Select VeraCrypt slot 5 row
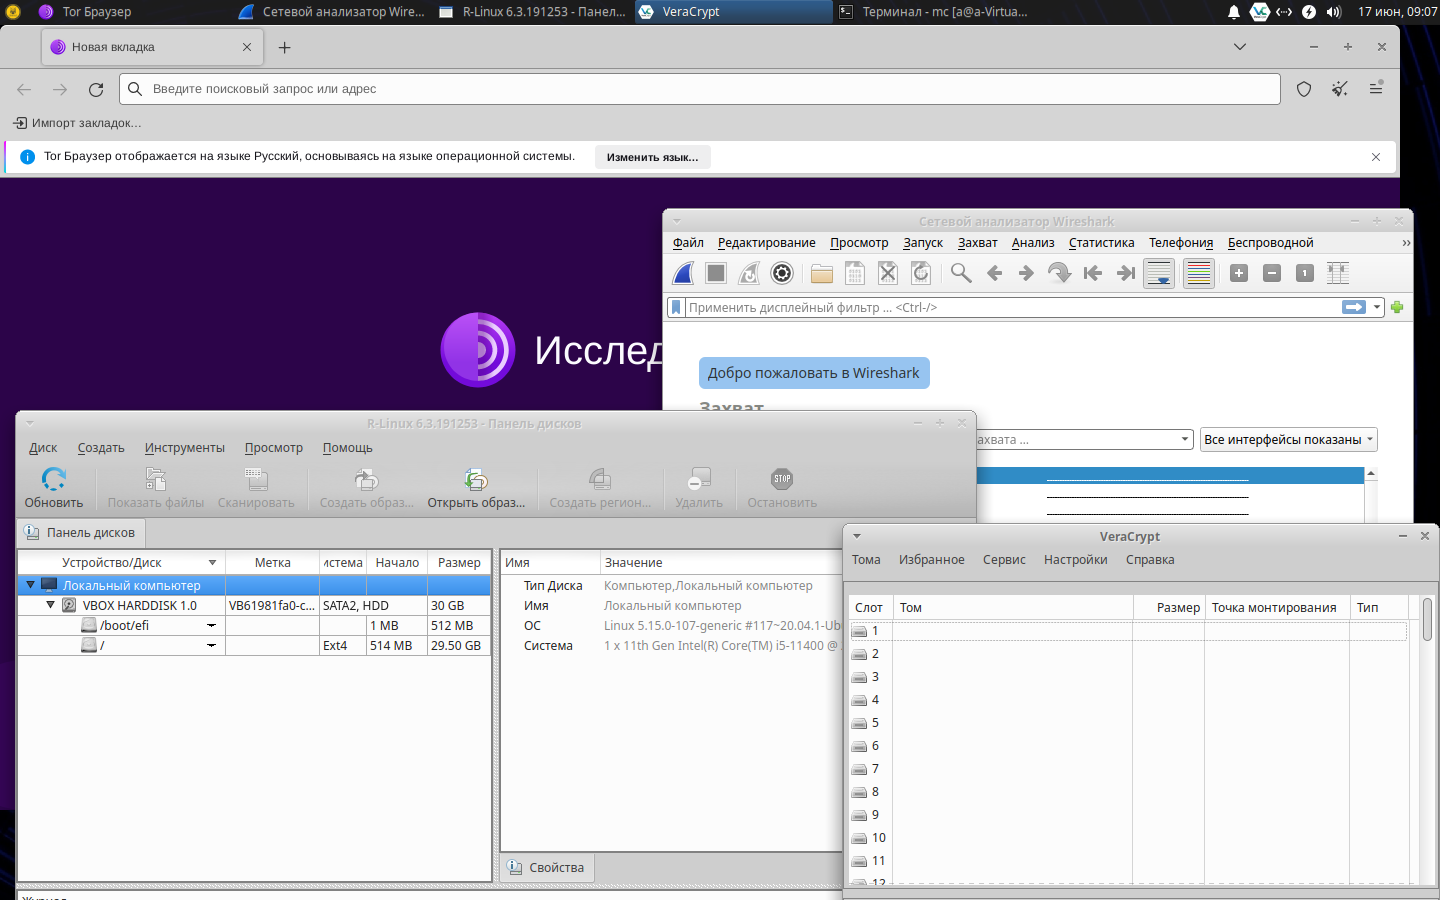The width and height of the screenshot is (1440, 900). [1128, 723]
